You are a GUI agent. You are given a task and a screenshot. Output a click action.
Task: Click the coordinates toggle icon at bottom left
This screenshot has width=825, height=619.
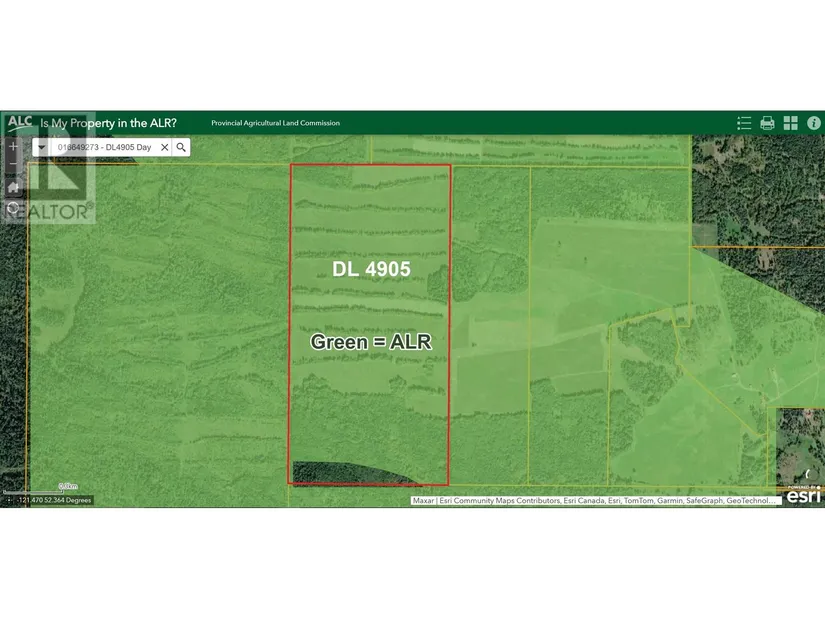tap(9, 500)
